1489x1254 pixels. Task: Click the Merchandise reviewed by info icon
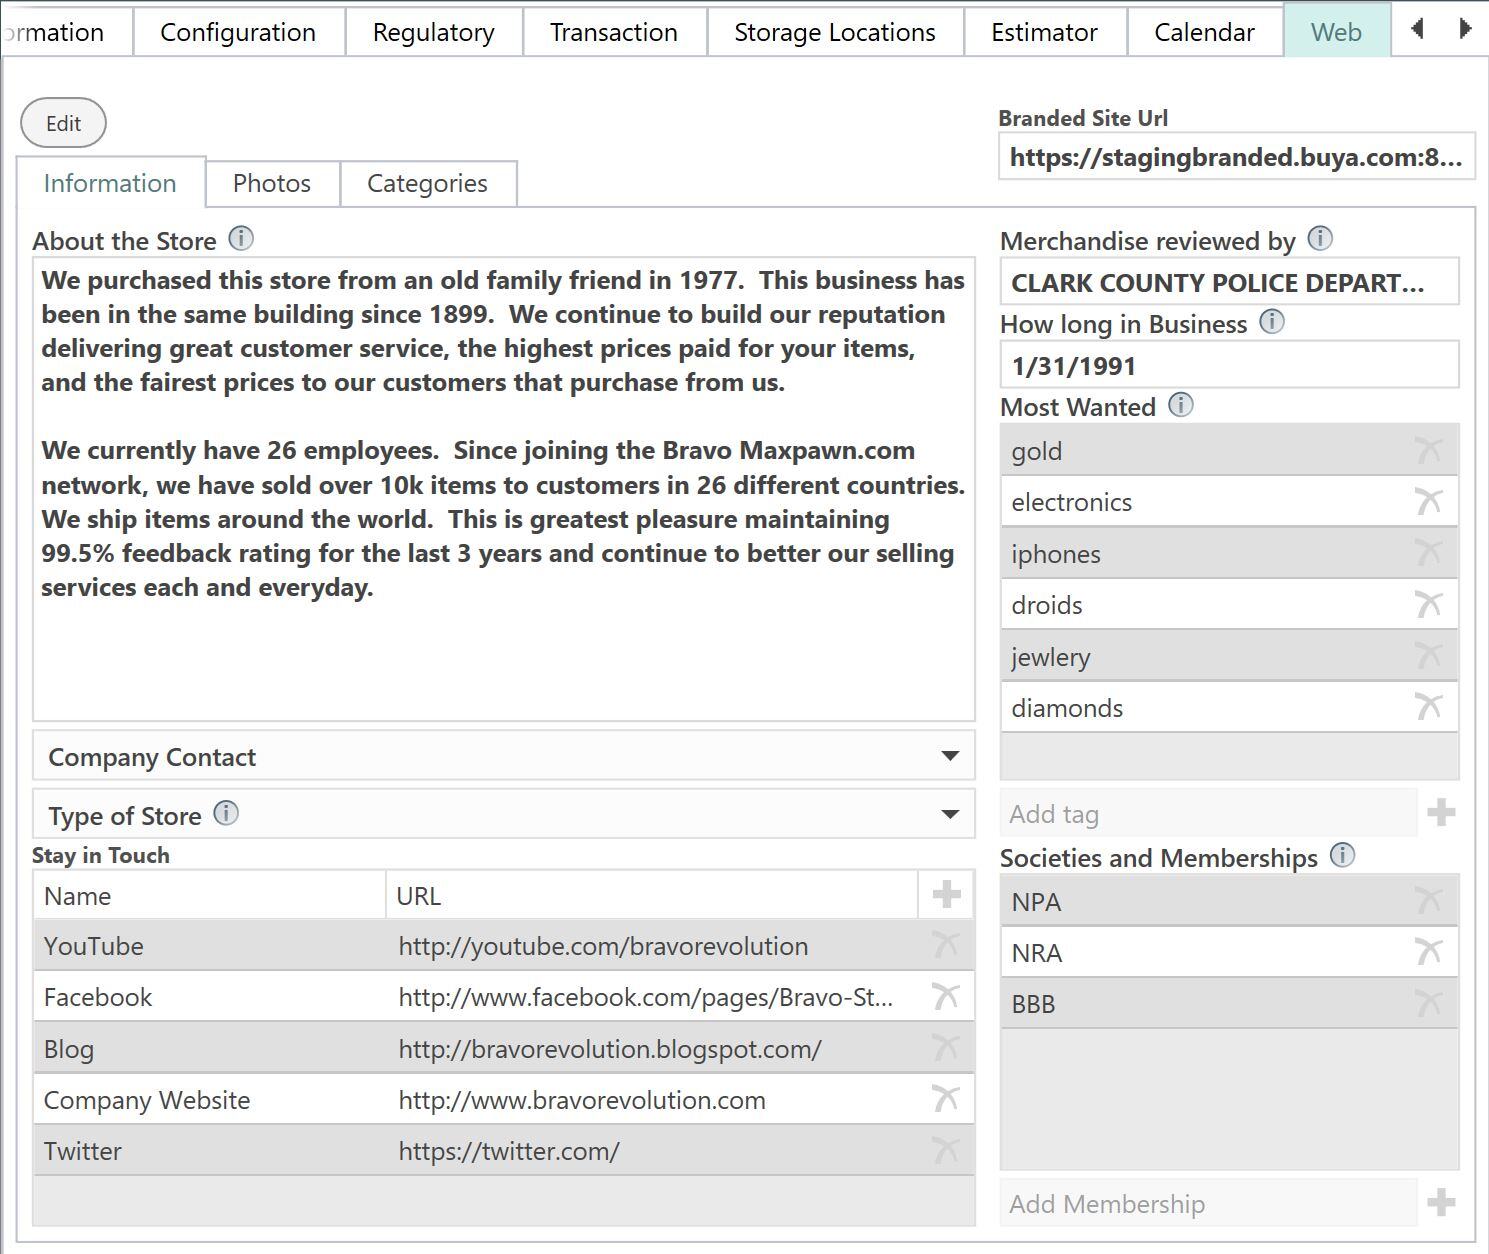click(1320, 239)
